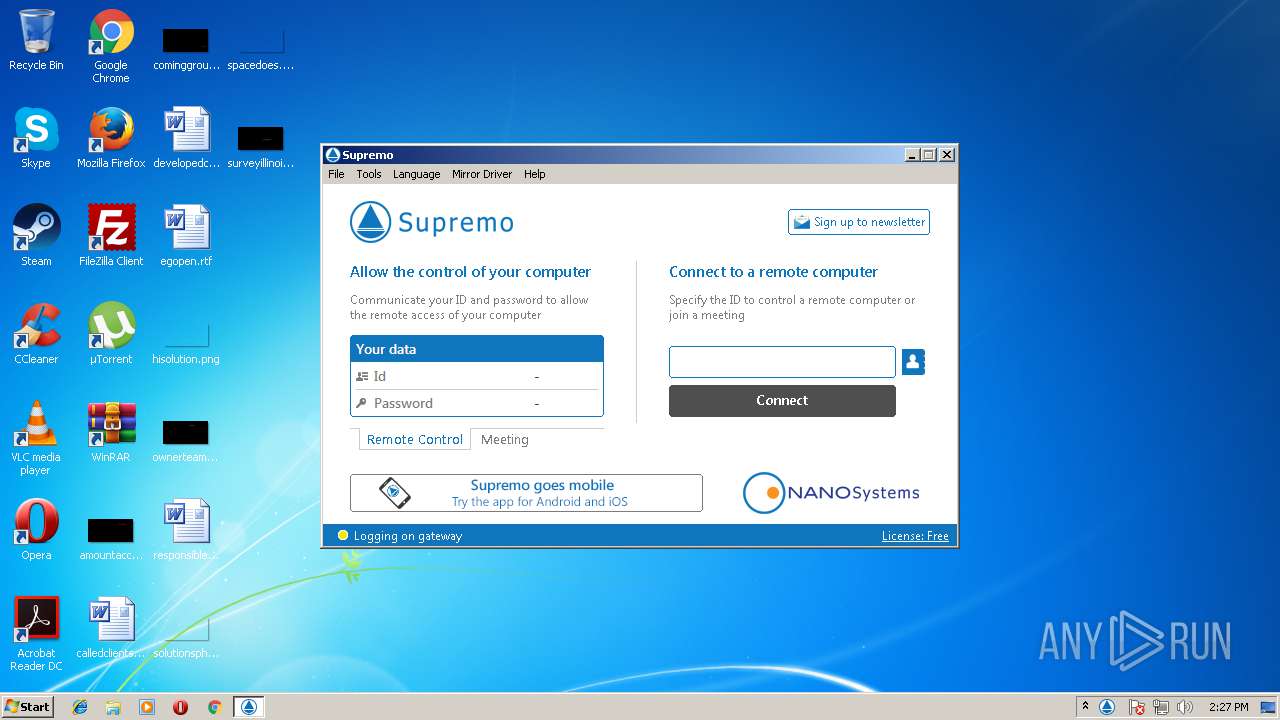Open the developedc document on the desktop
This screenshot has width=1280, height=720.
click(x=186, y=138)
